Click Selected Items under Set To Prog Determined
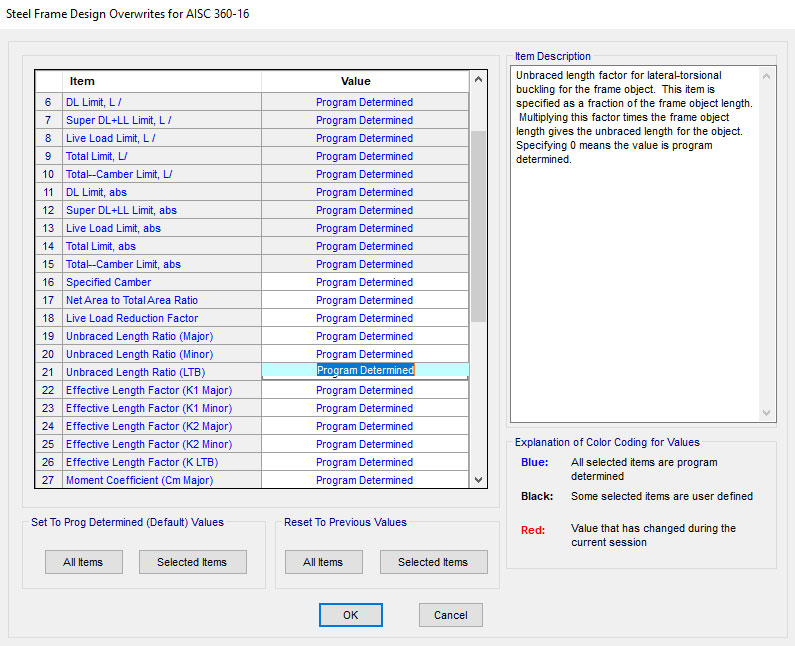 [x=192, y=562]
